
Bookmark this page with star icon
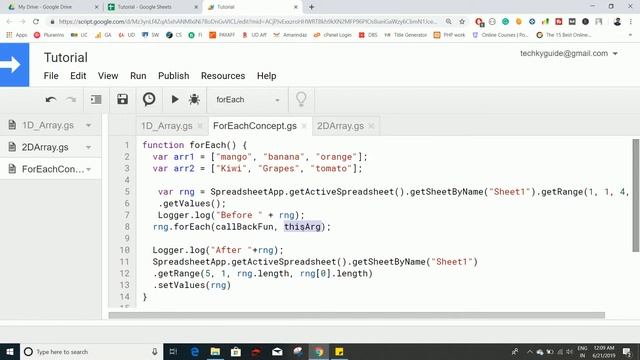[x=462, y=22]
